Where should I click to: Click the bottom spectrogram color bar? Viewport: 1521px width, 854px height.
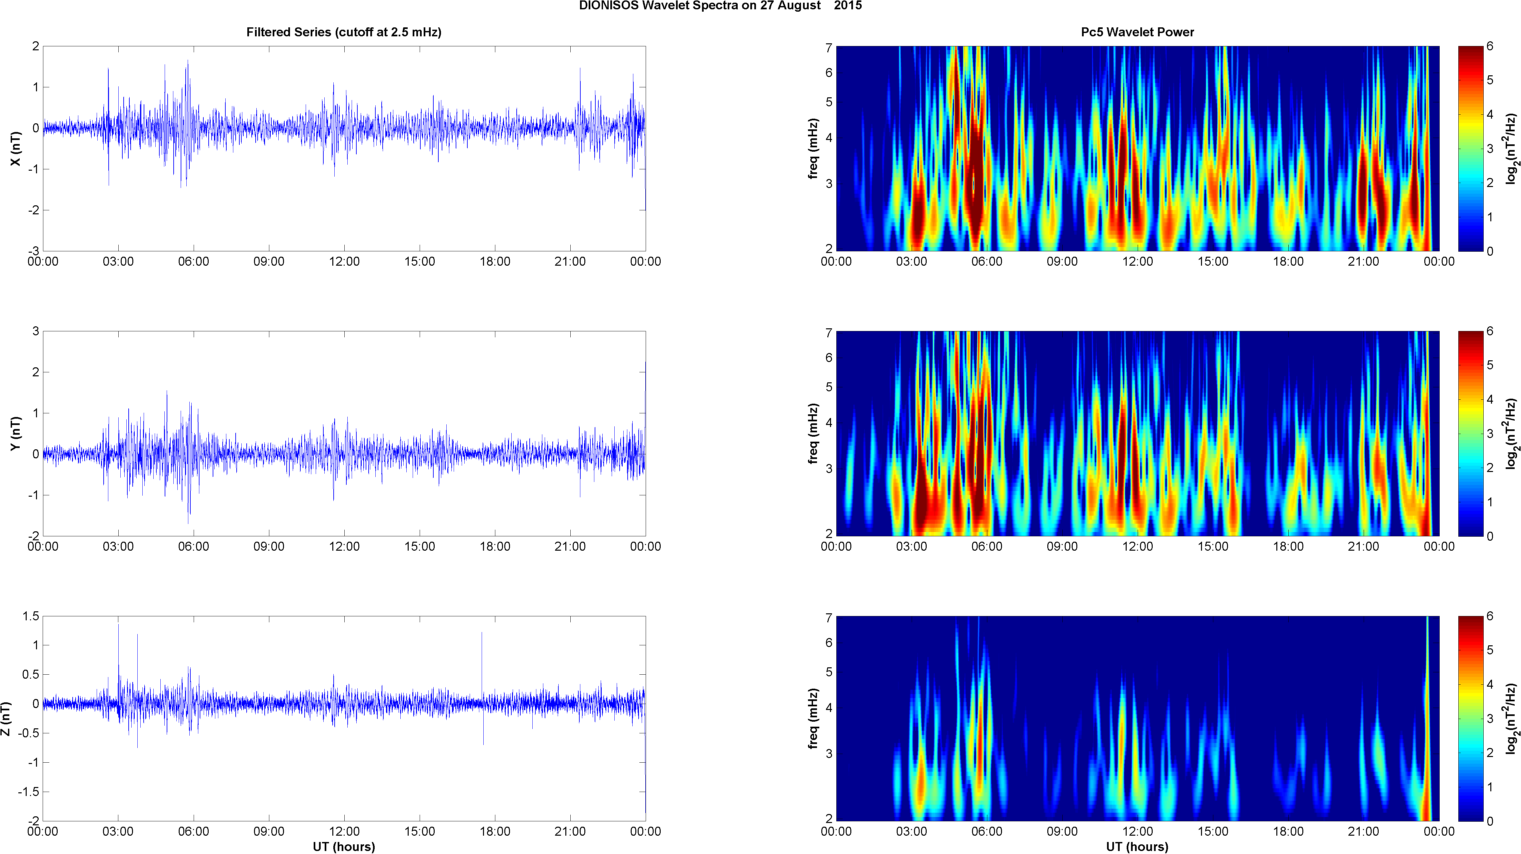tap(1471, 718)
